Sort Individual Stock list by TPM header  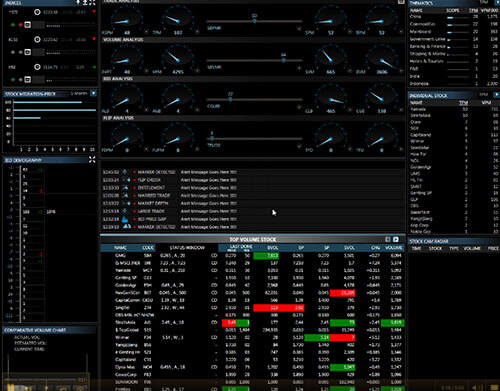464,103
